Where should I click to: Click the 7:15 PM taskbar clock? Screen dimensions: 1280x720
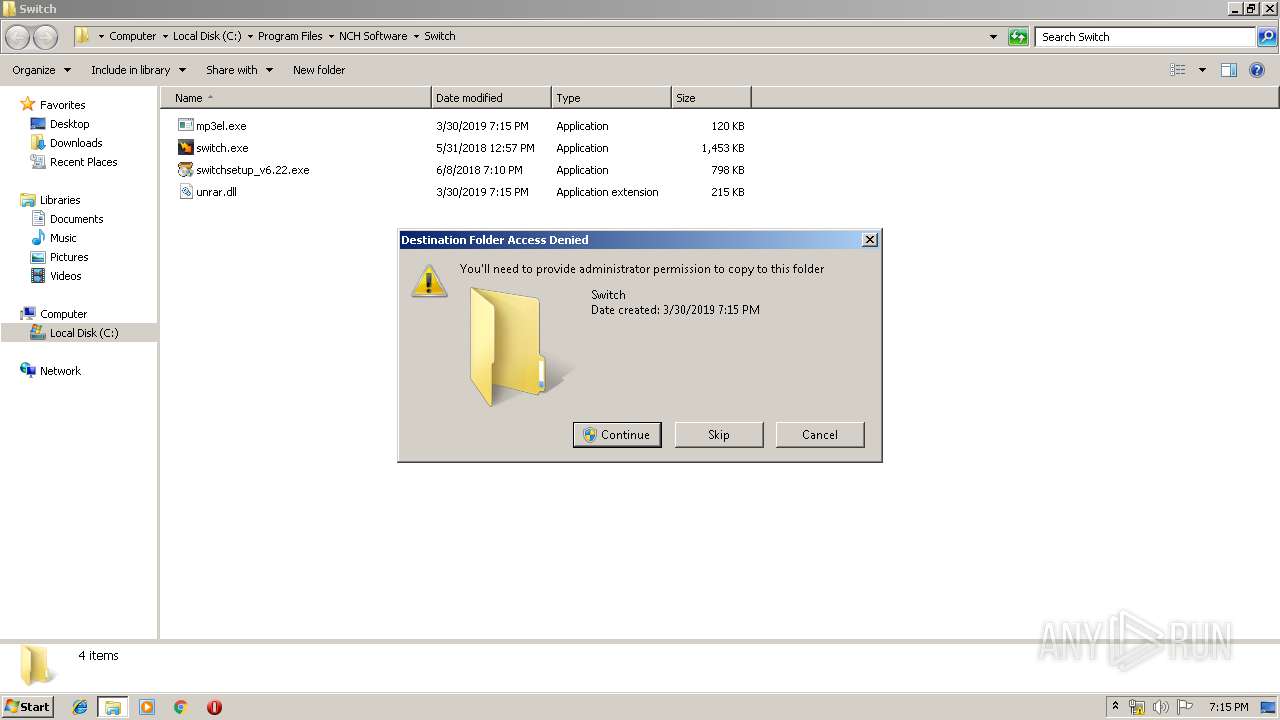(x=1228, y=707)
